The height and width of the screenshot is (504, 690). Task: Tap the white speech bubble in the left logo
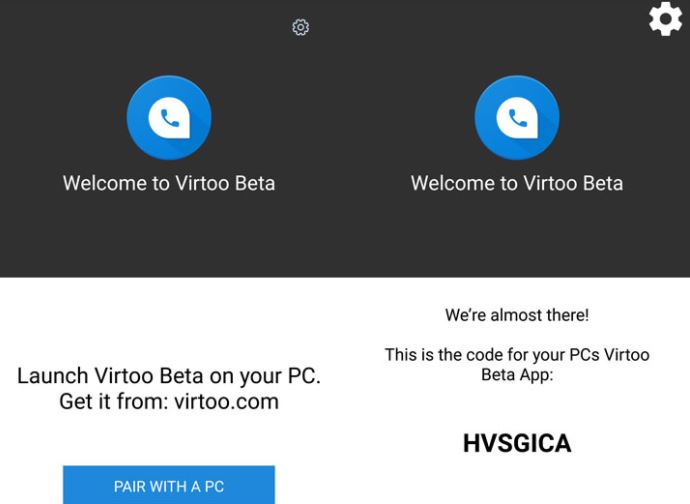click(169, 118)
